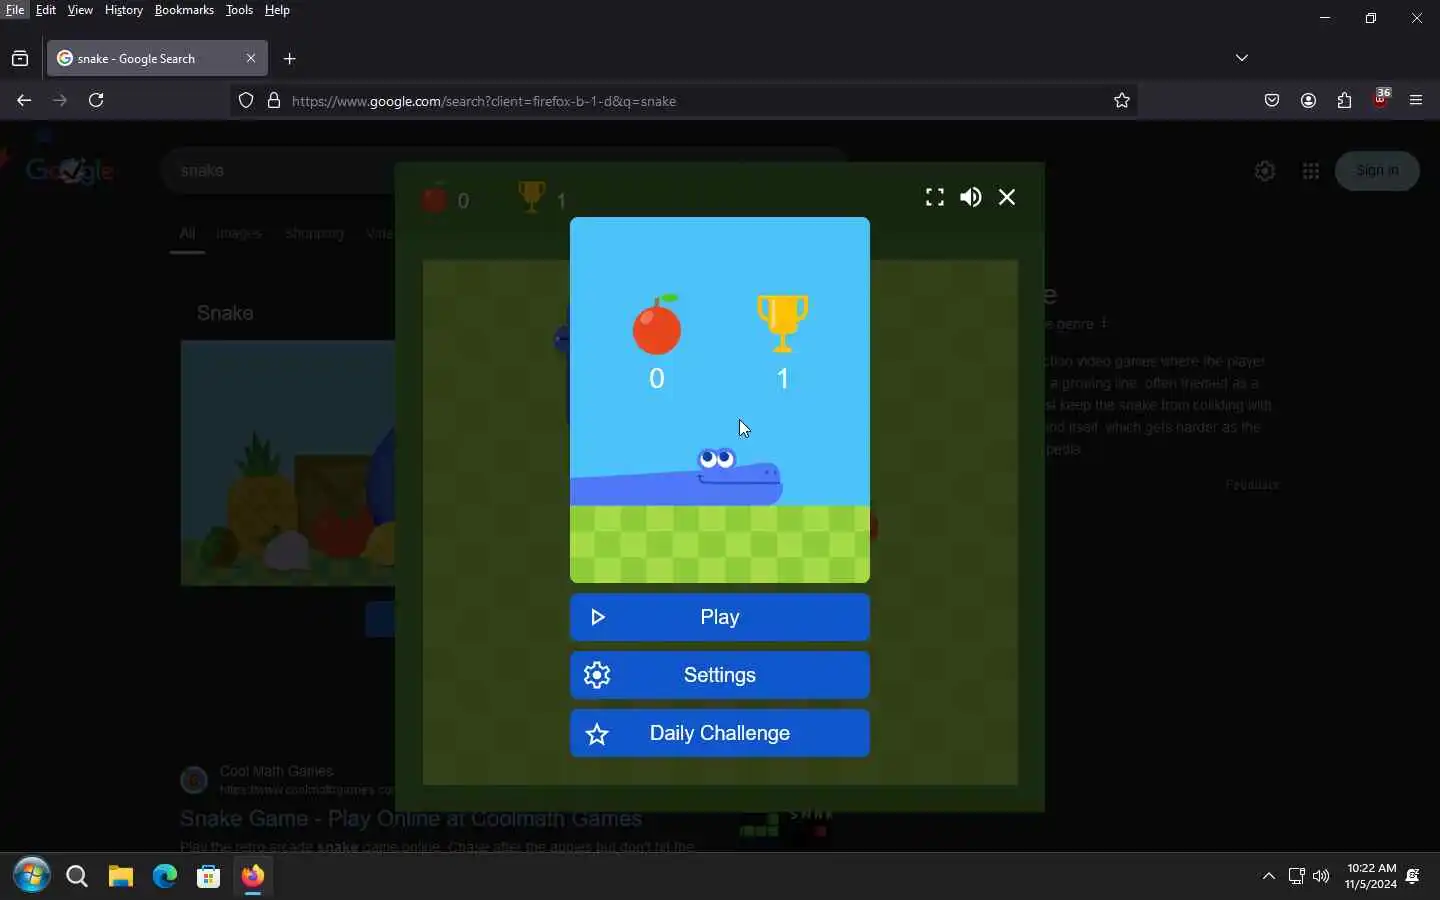Save page to Pocket
The image size is (1440, 900).
[1272, 100]
